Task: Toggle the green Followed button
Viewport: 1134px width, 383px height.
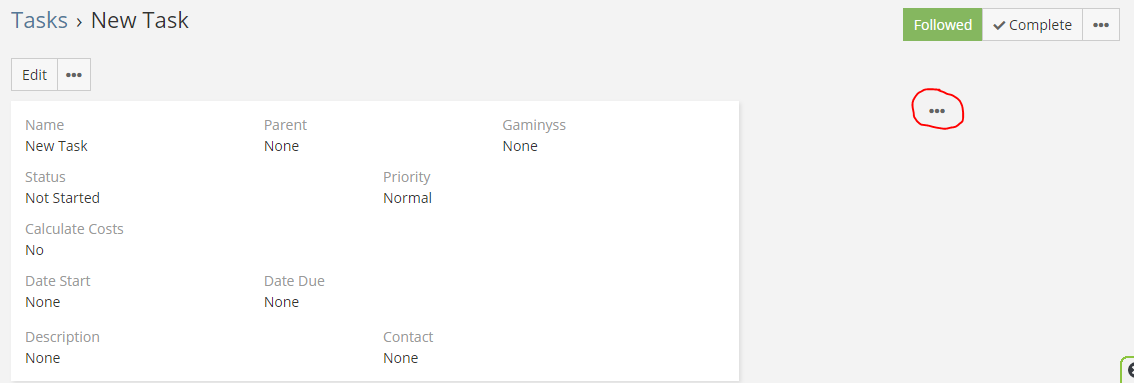Action: tap(942, 25)
